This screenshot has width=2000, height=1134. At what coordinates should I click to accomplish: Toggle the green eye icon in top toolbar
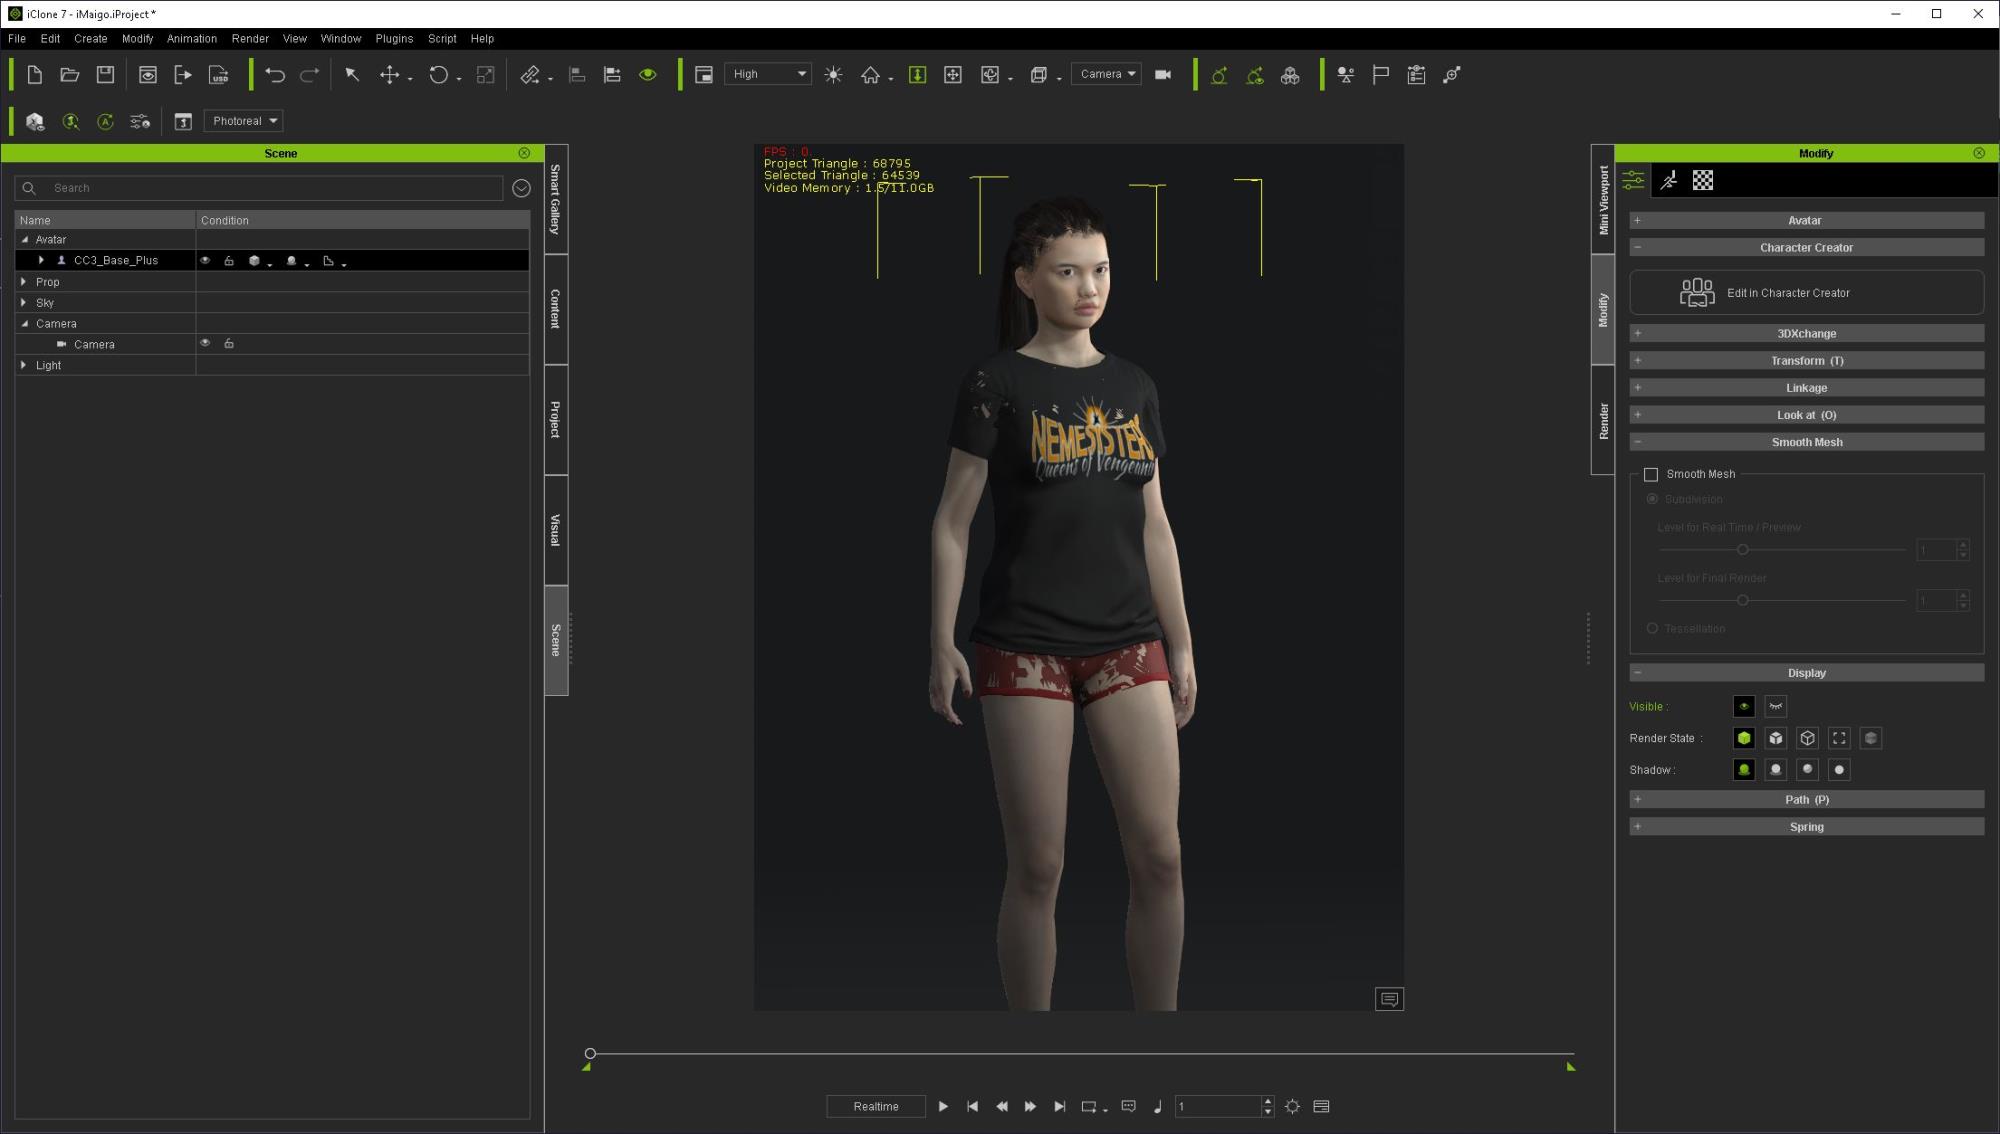coord(648,75)
